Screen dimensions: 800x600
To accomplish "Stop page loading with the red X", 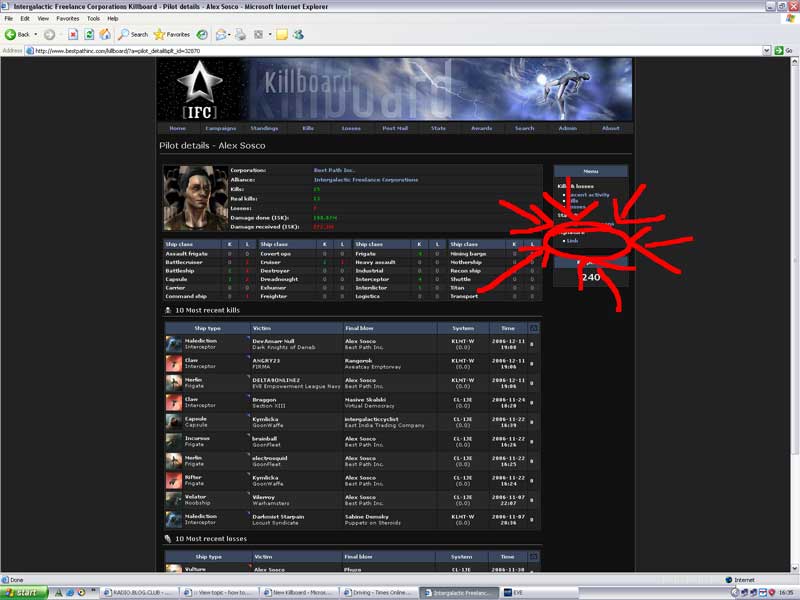I will (x=73, y=35).
